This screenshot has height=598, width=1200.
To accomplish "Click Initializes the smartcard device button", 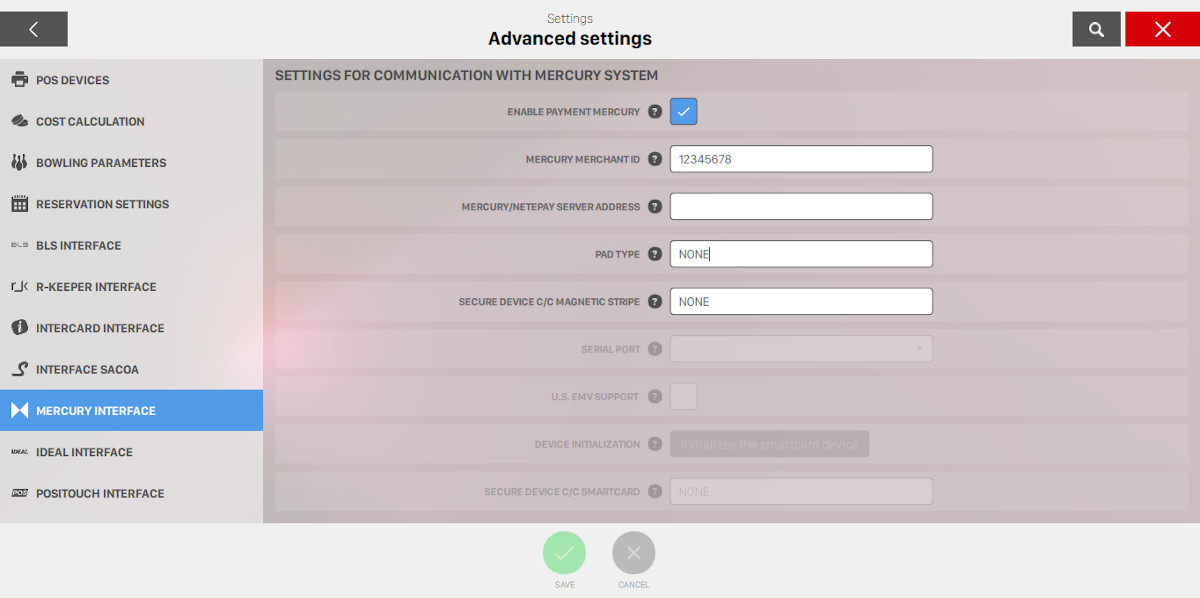I will pos(769,444).
